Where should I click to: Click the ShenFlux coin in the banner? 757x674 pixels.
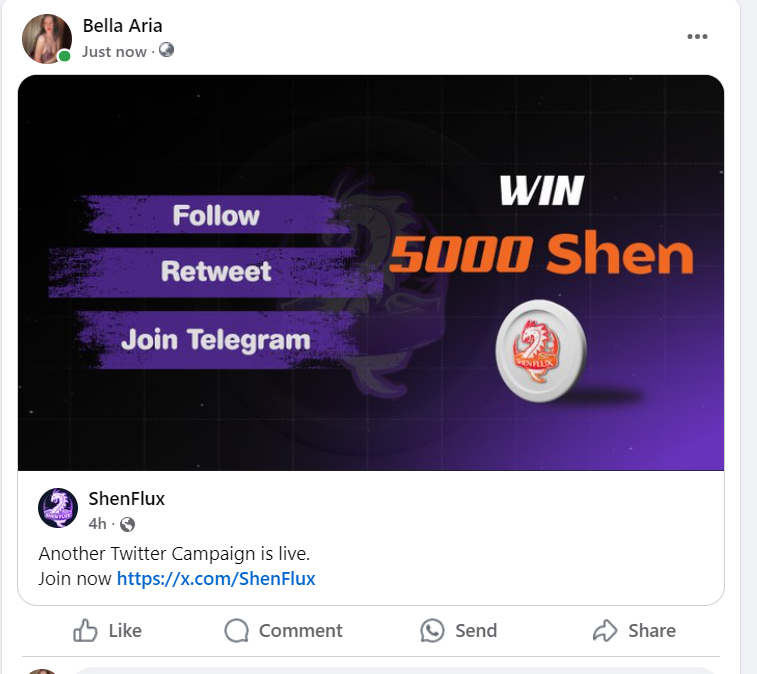coord(541,351)
